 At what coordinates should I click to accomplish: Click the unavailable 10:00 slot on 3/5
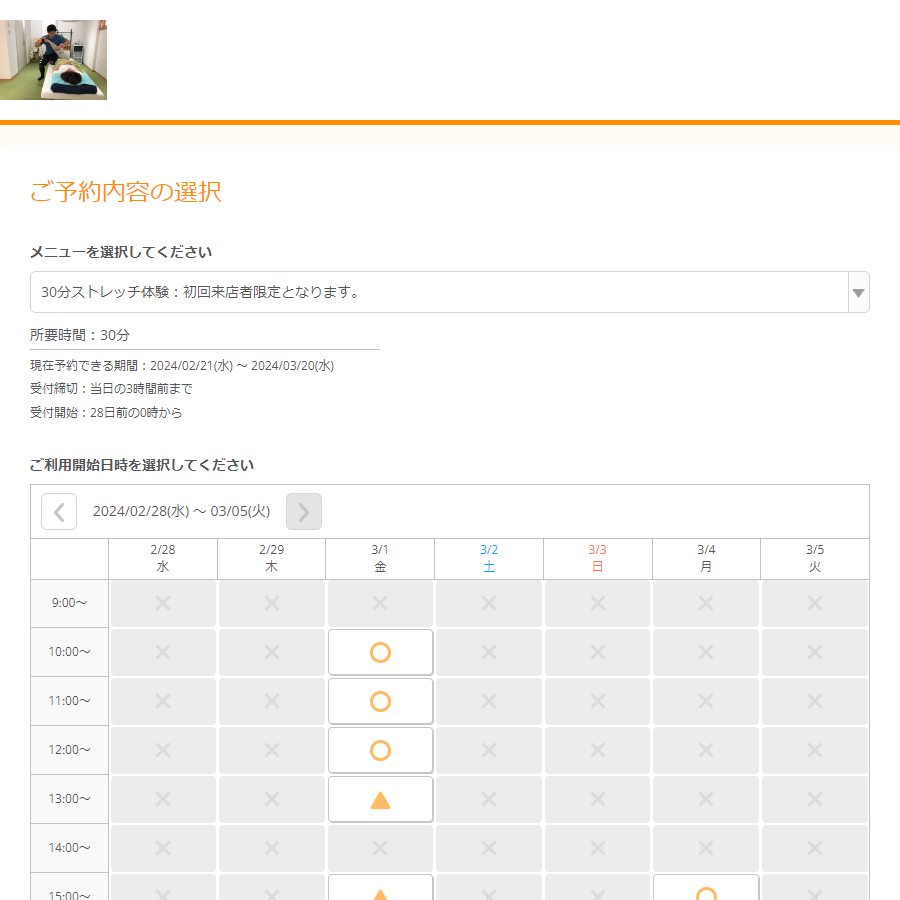pyautogui.click(x=814, y=652)
